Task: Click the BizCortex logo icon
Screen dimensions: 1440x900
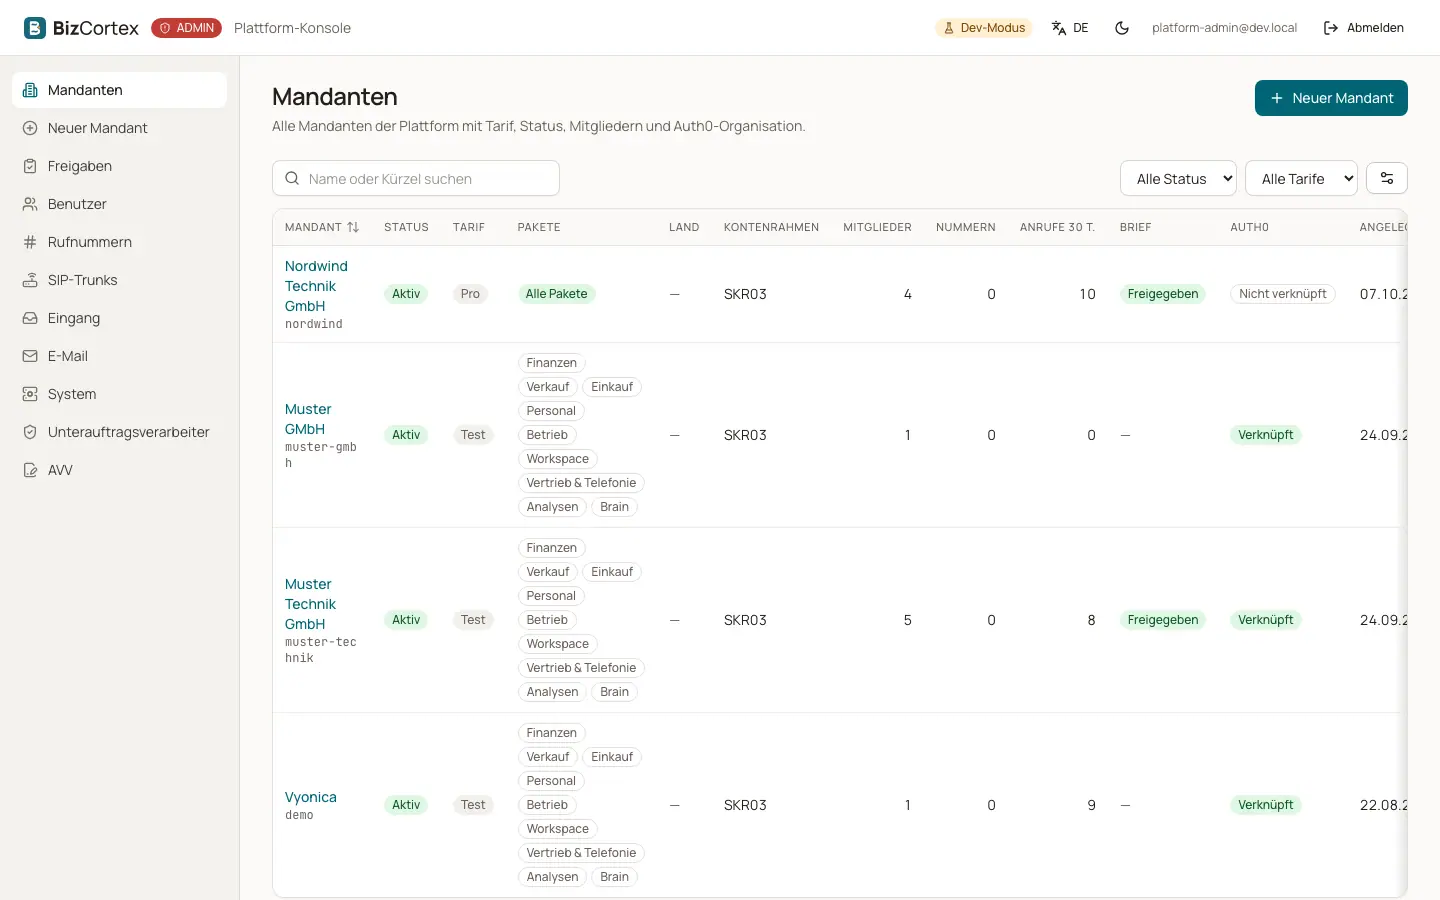Action: (35, 28)
